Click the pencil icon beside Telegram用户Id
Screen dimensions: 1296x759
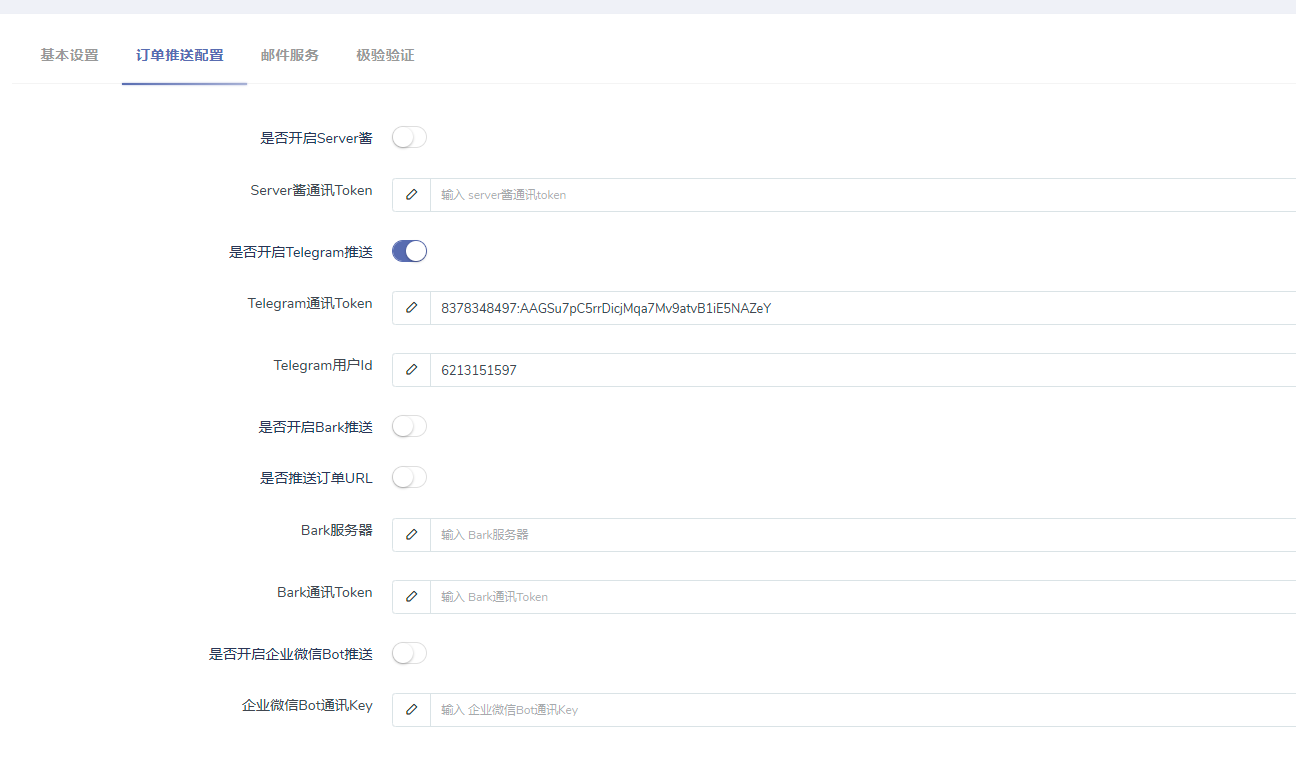(x=411, y=370)
